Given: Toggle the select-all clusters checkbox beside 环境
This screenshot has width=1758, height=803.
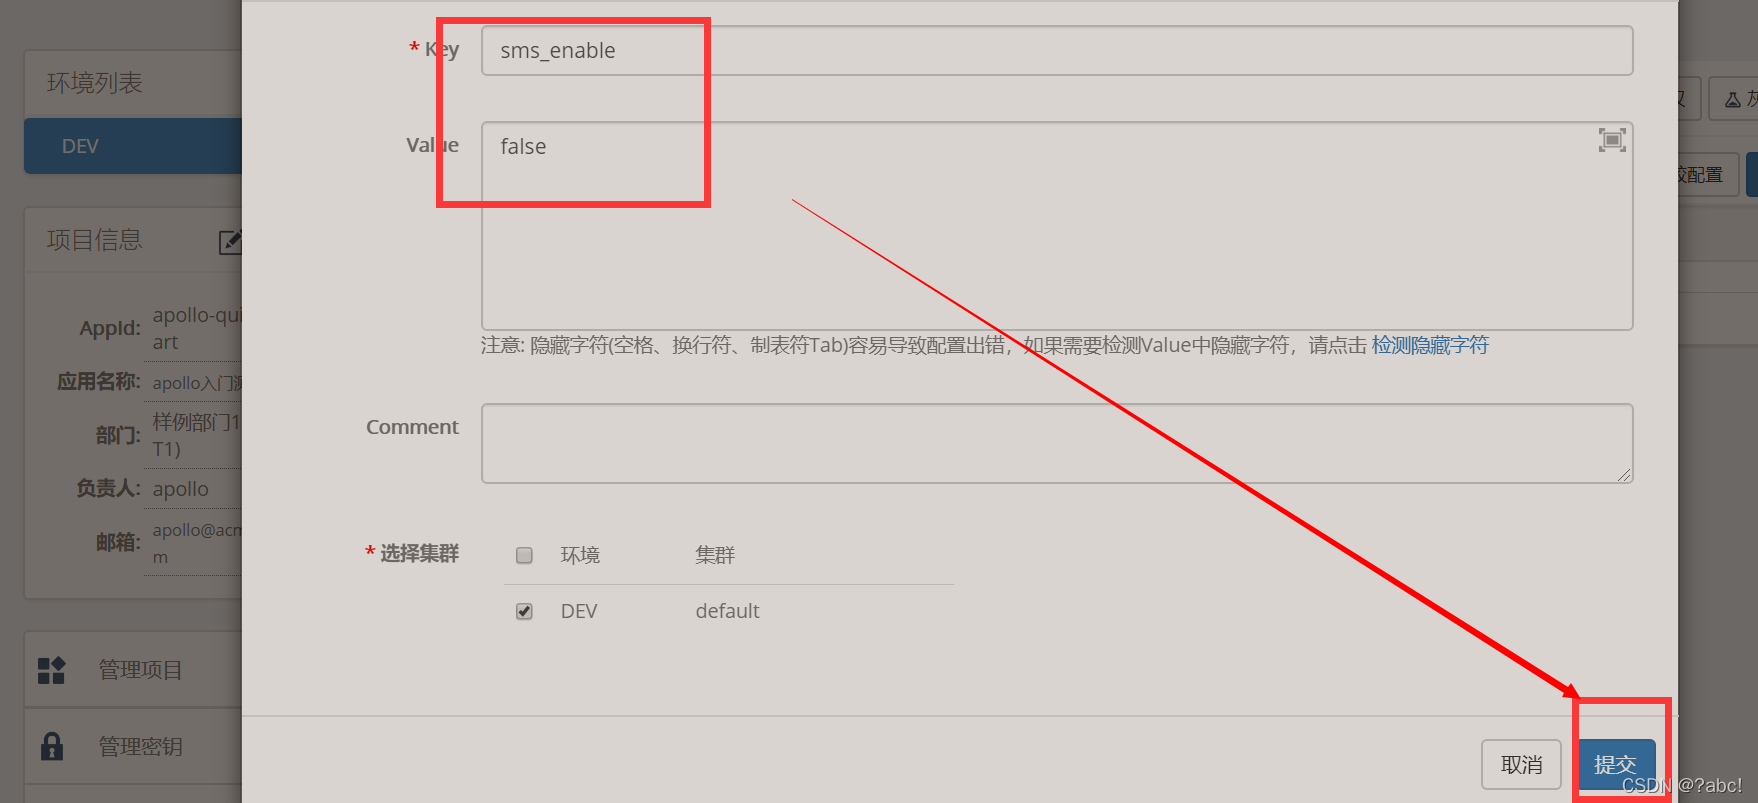Looking at the screenshot, I should coord(524,556).
